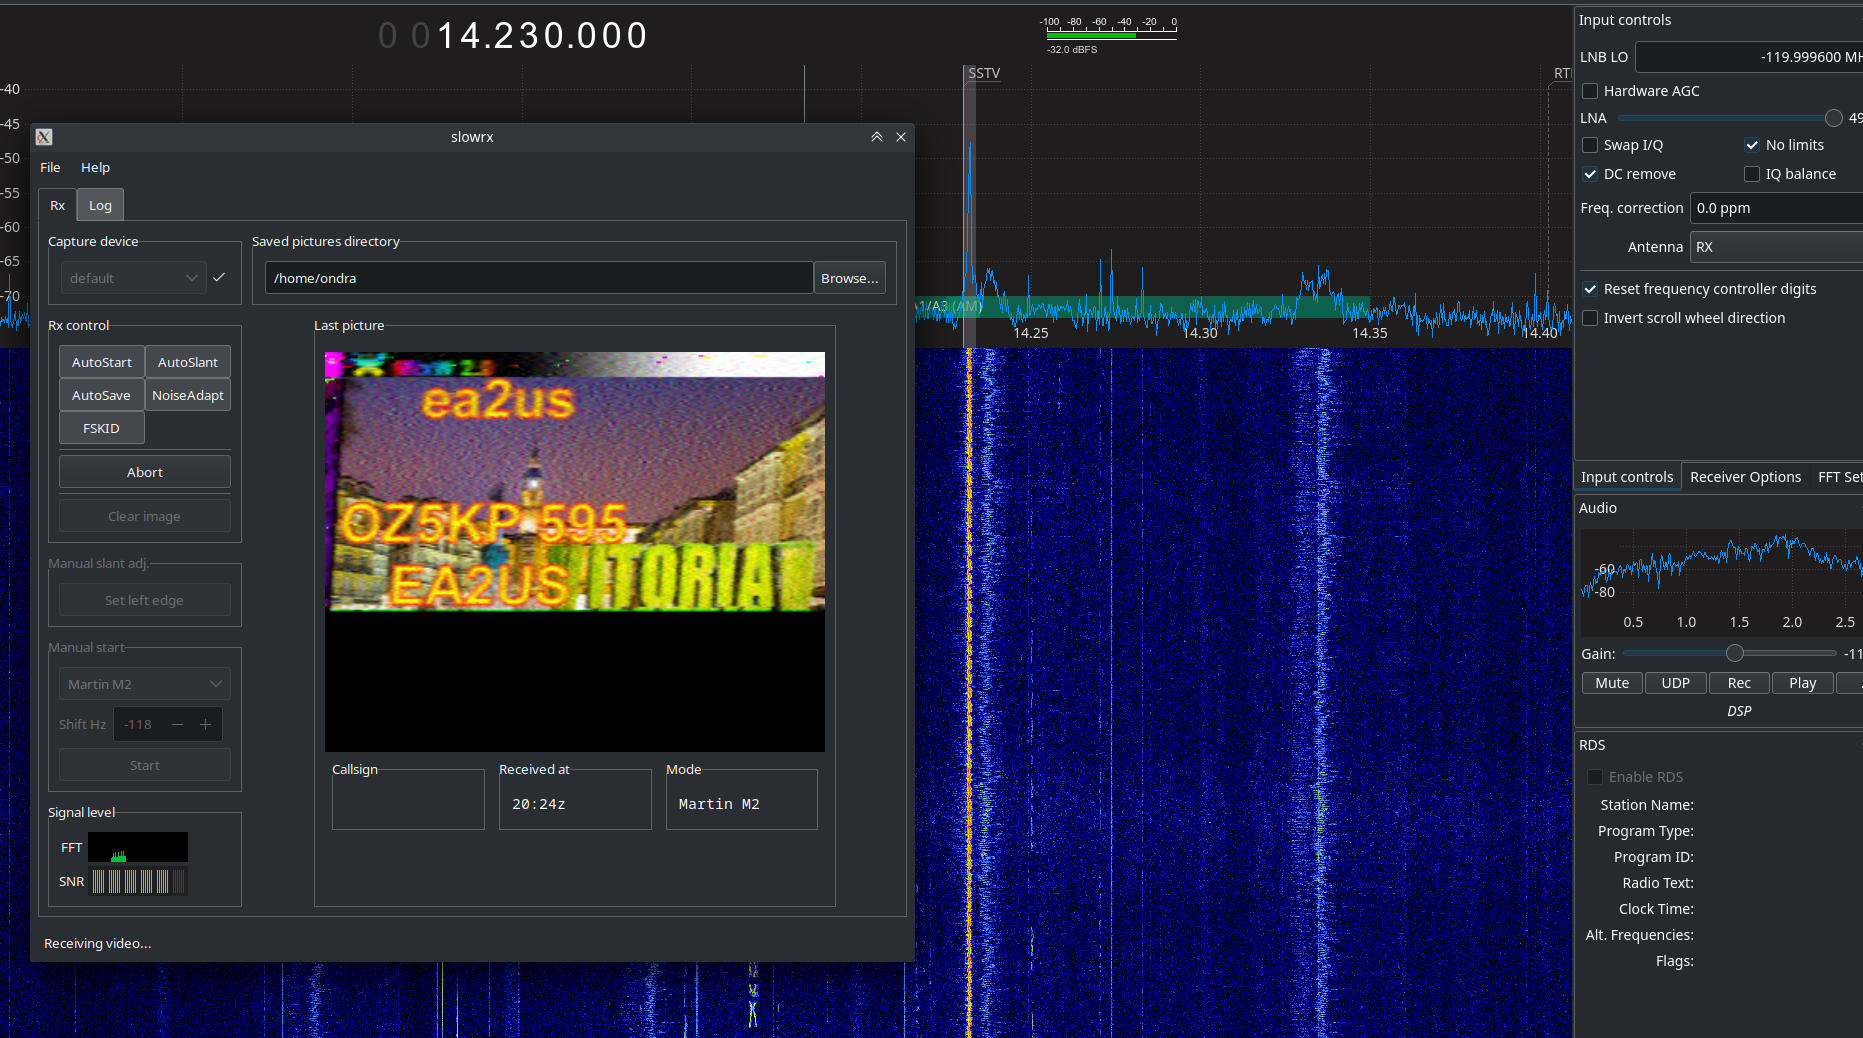Open the Capture device default dropdown
This screenshot has height=1038, width=1863.
[133, 278]
